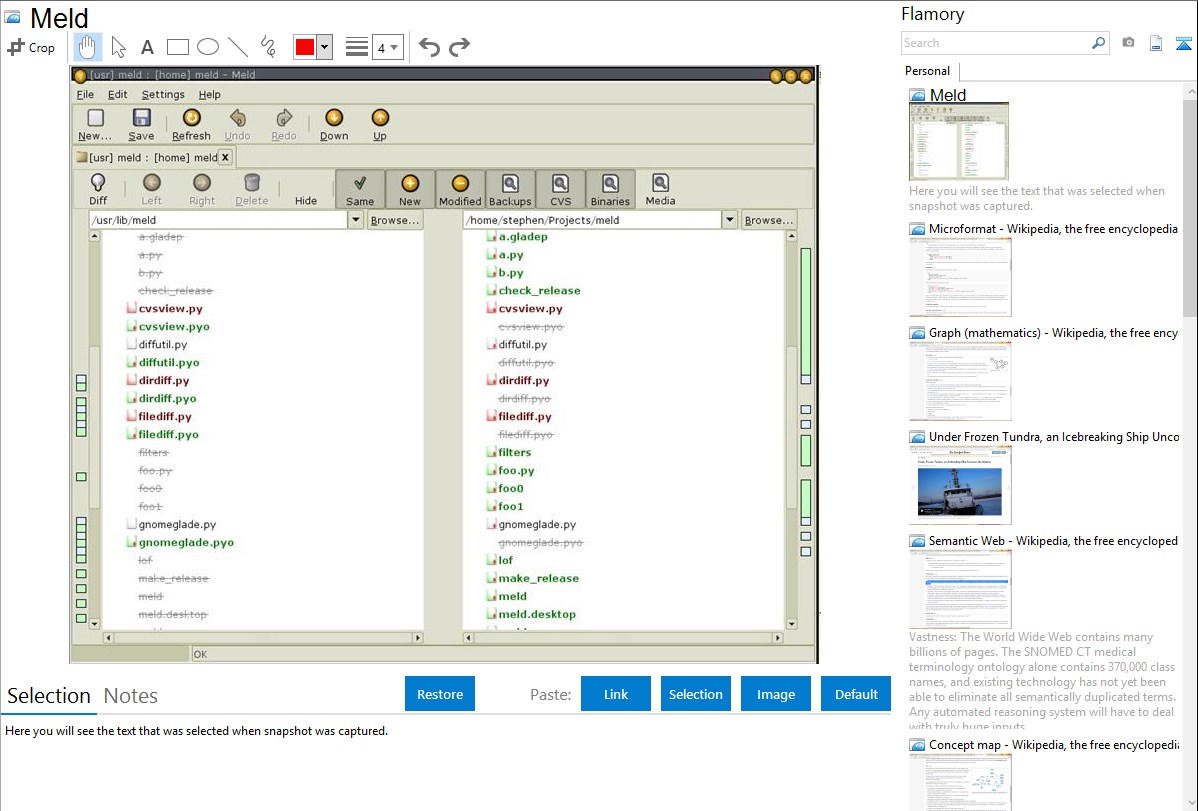Open the File menu in Meld
1198x811 pixels.
click(x=85, y=94)
